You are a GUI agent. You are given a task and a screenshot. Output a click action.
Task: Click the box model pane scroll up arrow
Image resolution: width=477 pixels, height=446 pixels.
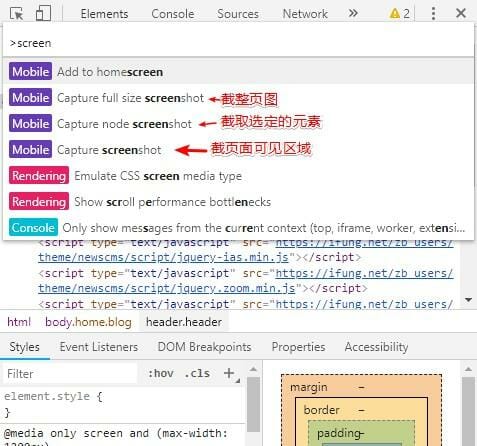click(468, 369)
